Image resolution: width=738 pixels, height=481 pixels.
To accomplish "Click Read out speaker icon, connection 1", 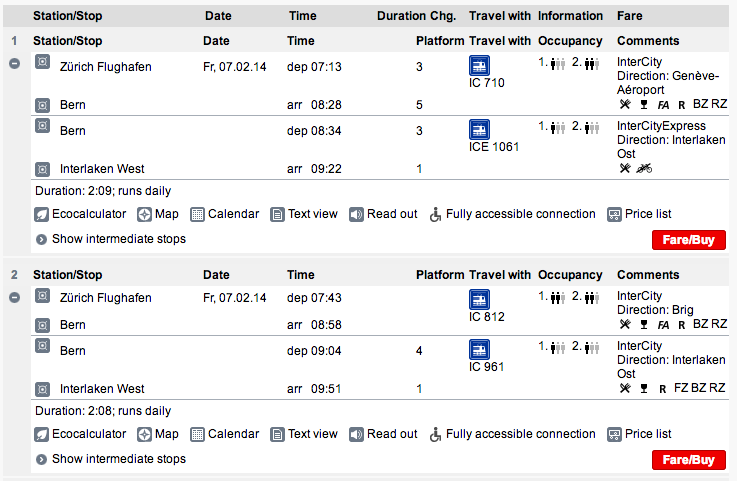I will click(x=356, y=215).
